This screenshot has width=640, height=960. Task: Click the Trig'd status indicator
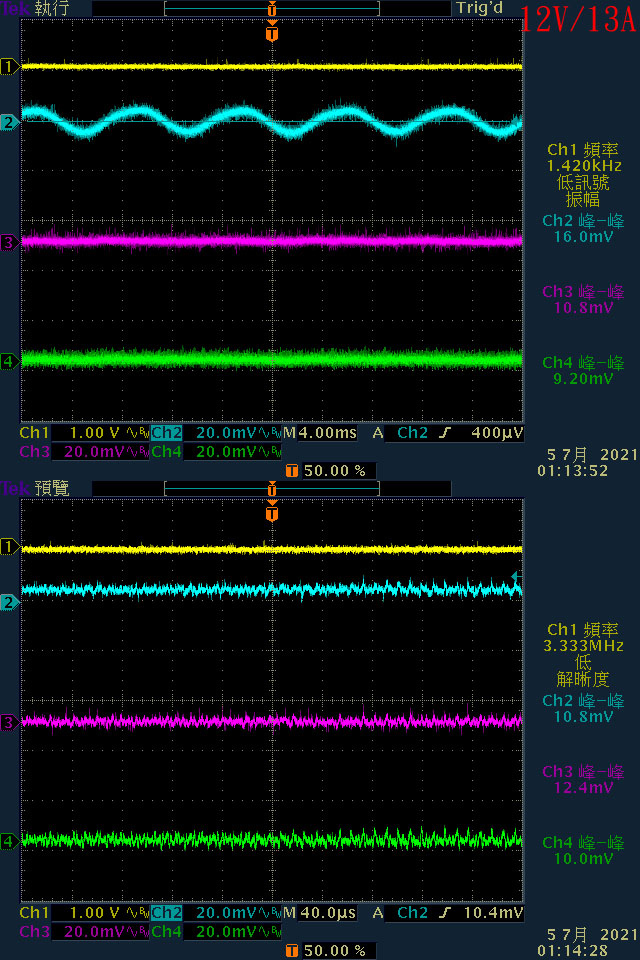point(480,8)
